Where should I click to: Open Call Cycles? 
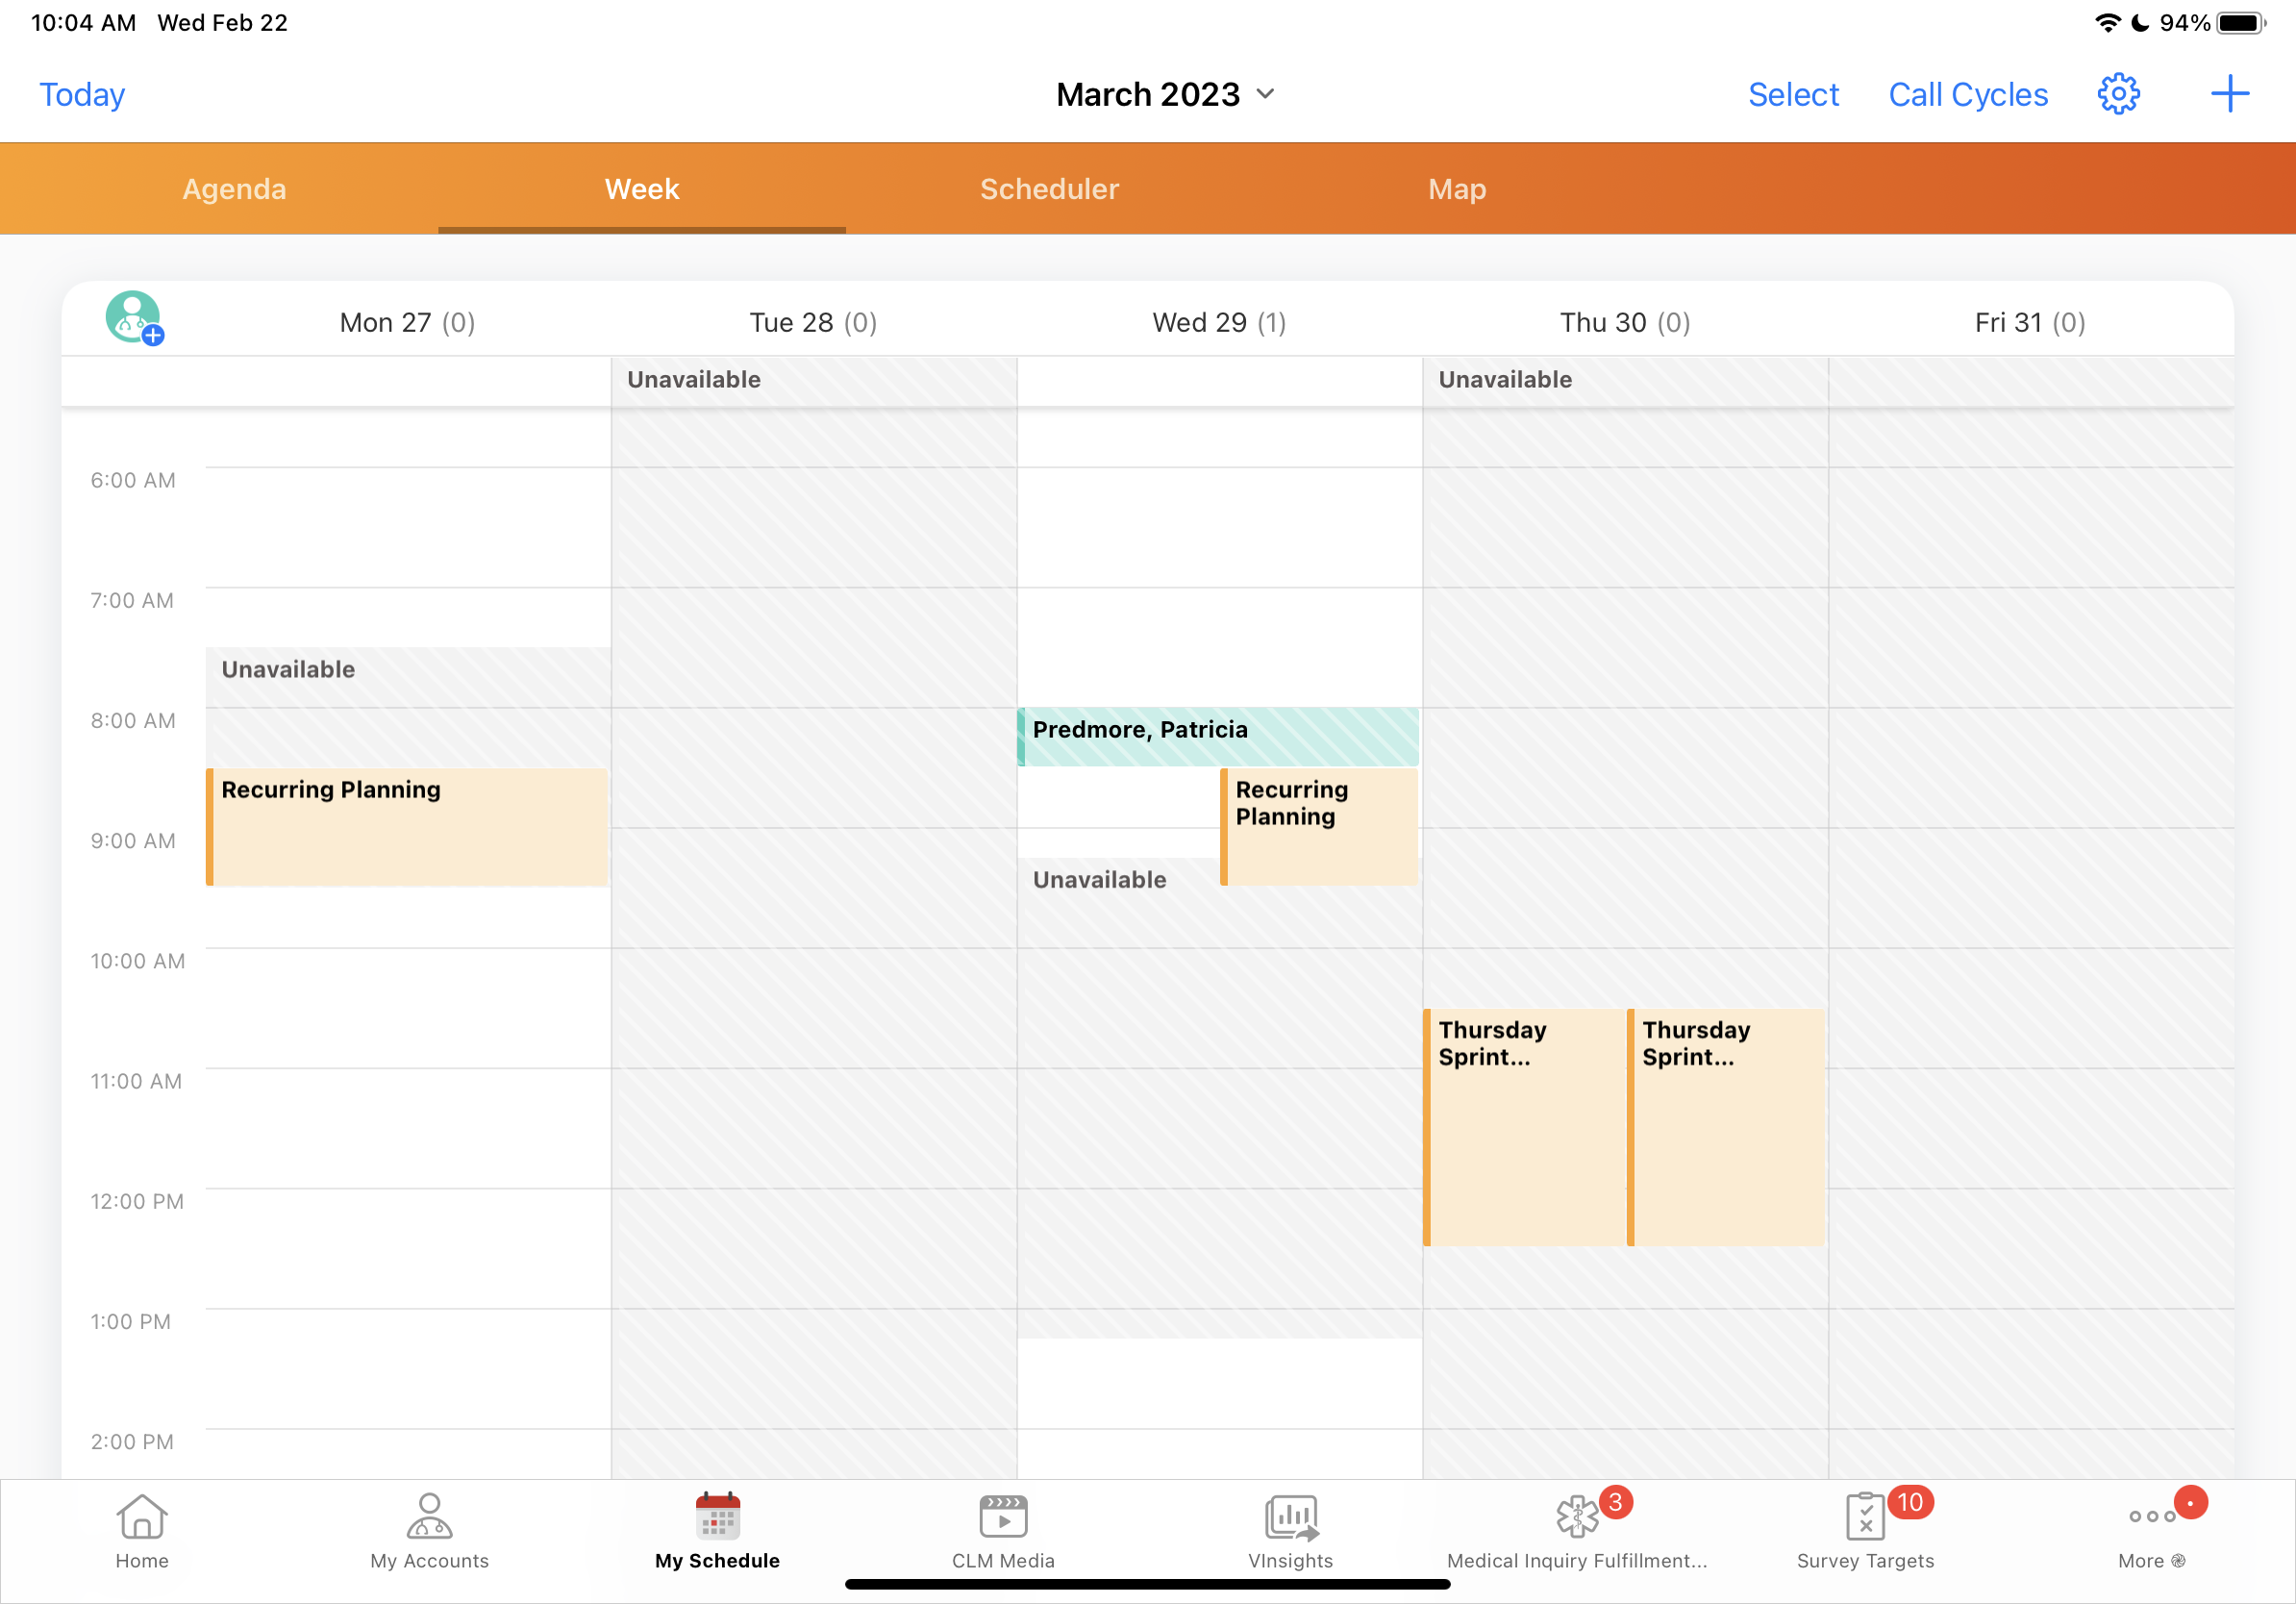point(1967,94)
